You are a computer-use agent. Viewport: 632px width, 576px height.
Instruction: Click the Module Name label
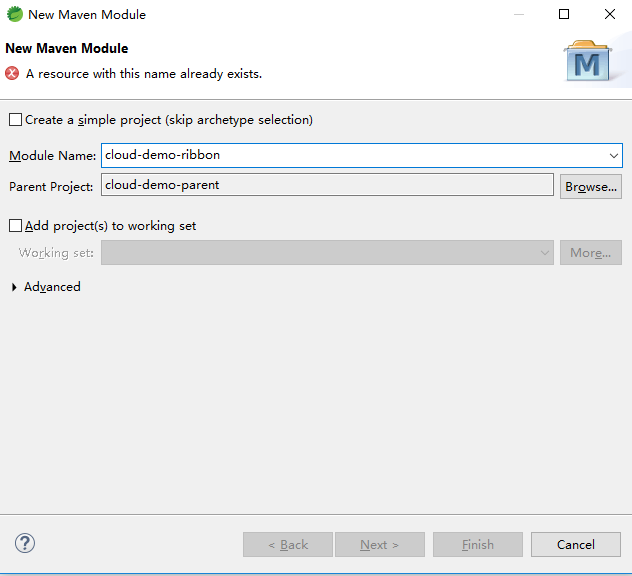[52, 156]
